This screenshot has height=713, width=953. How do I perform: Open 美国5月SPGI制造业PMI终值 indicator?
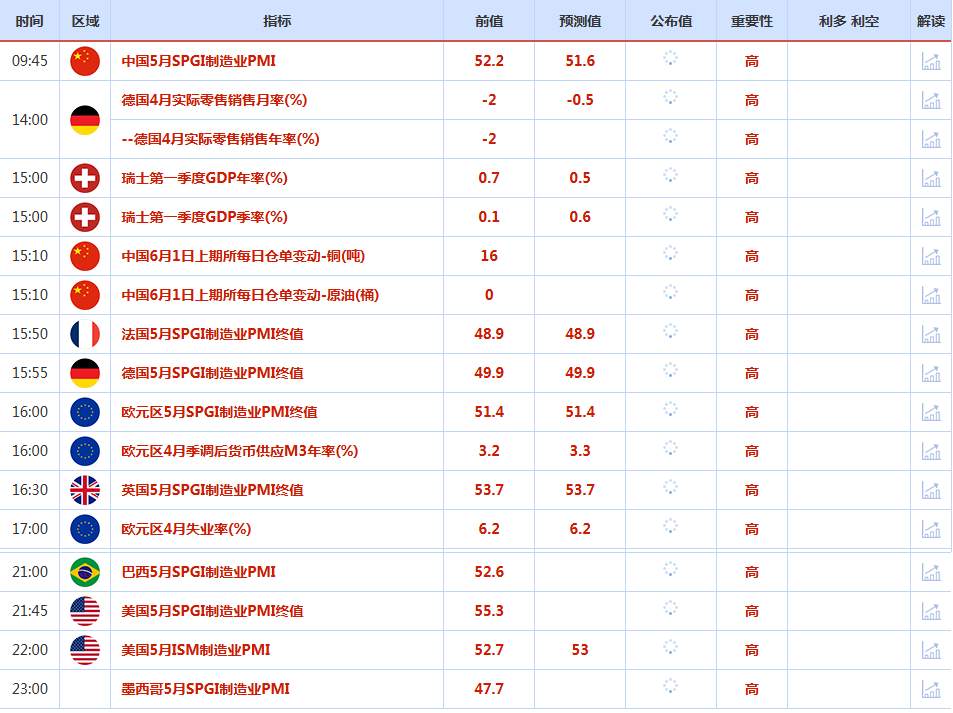click(x=212, y=611)
